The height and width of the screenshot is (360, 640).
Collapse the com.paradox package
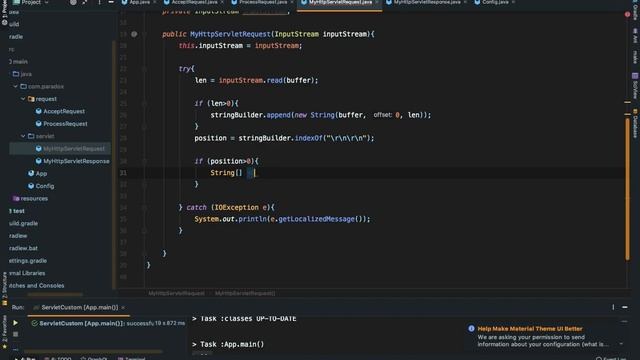(x=16, y=87)
